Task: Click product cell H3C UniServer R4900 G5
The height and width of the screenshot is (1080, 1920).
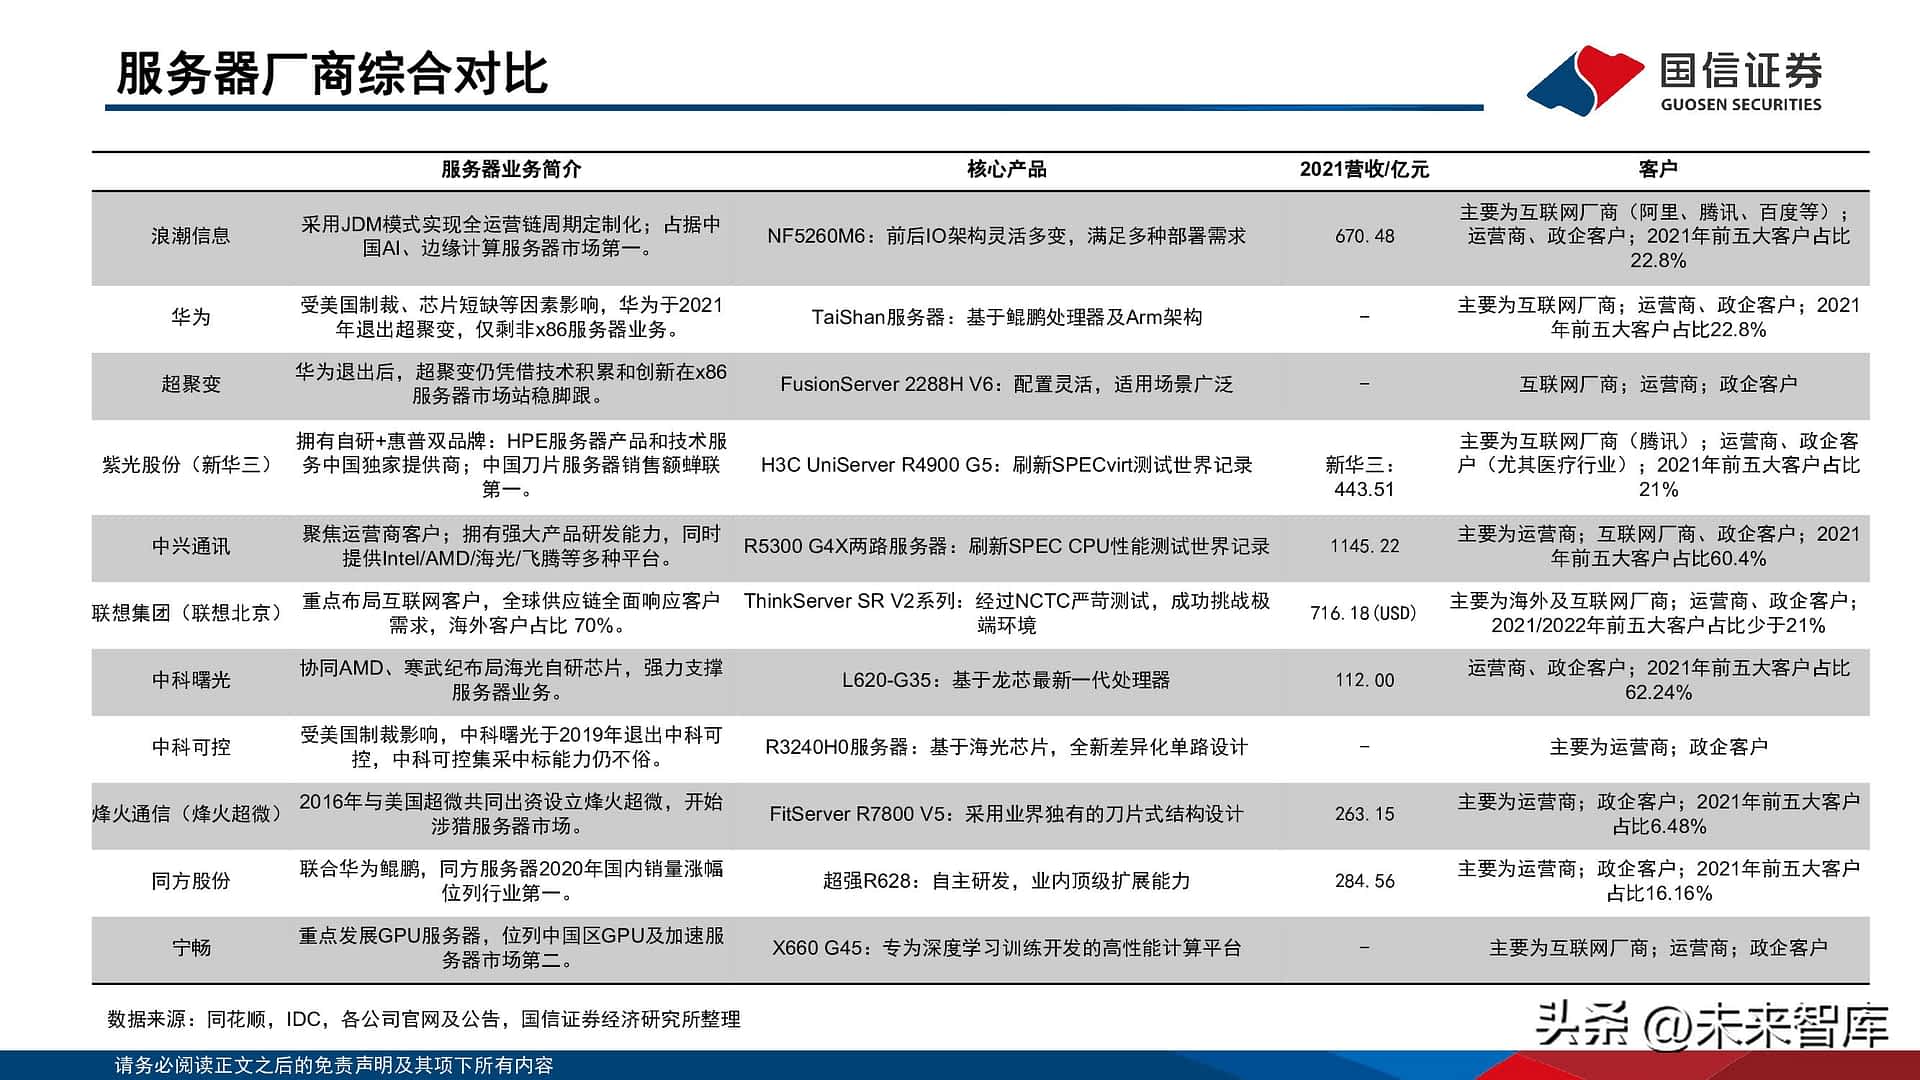Action: coord(1006,465)
